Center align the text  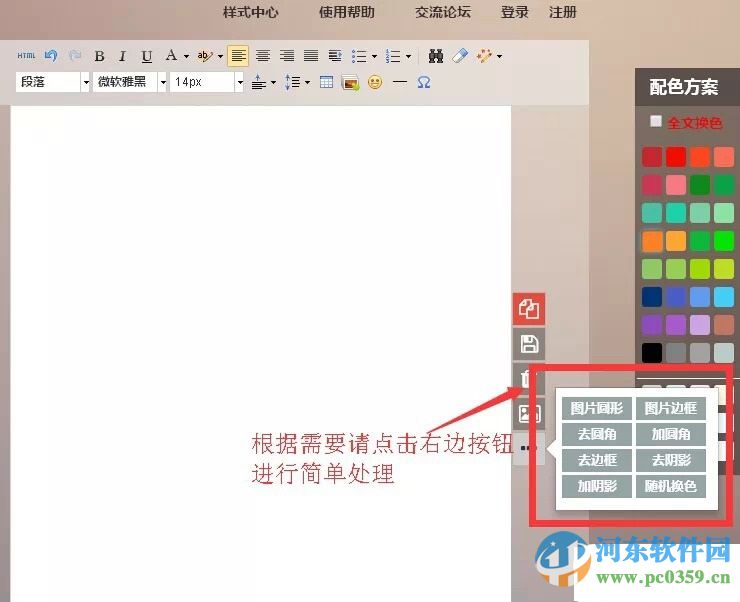point(263,56)
